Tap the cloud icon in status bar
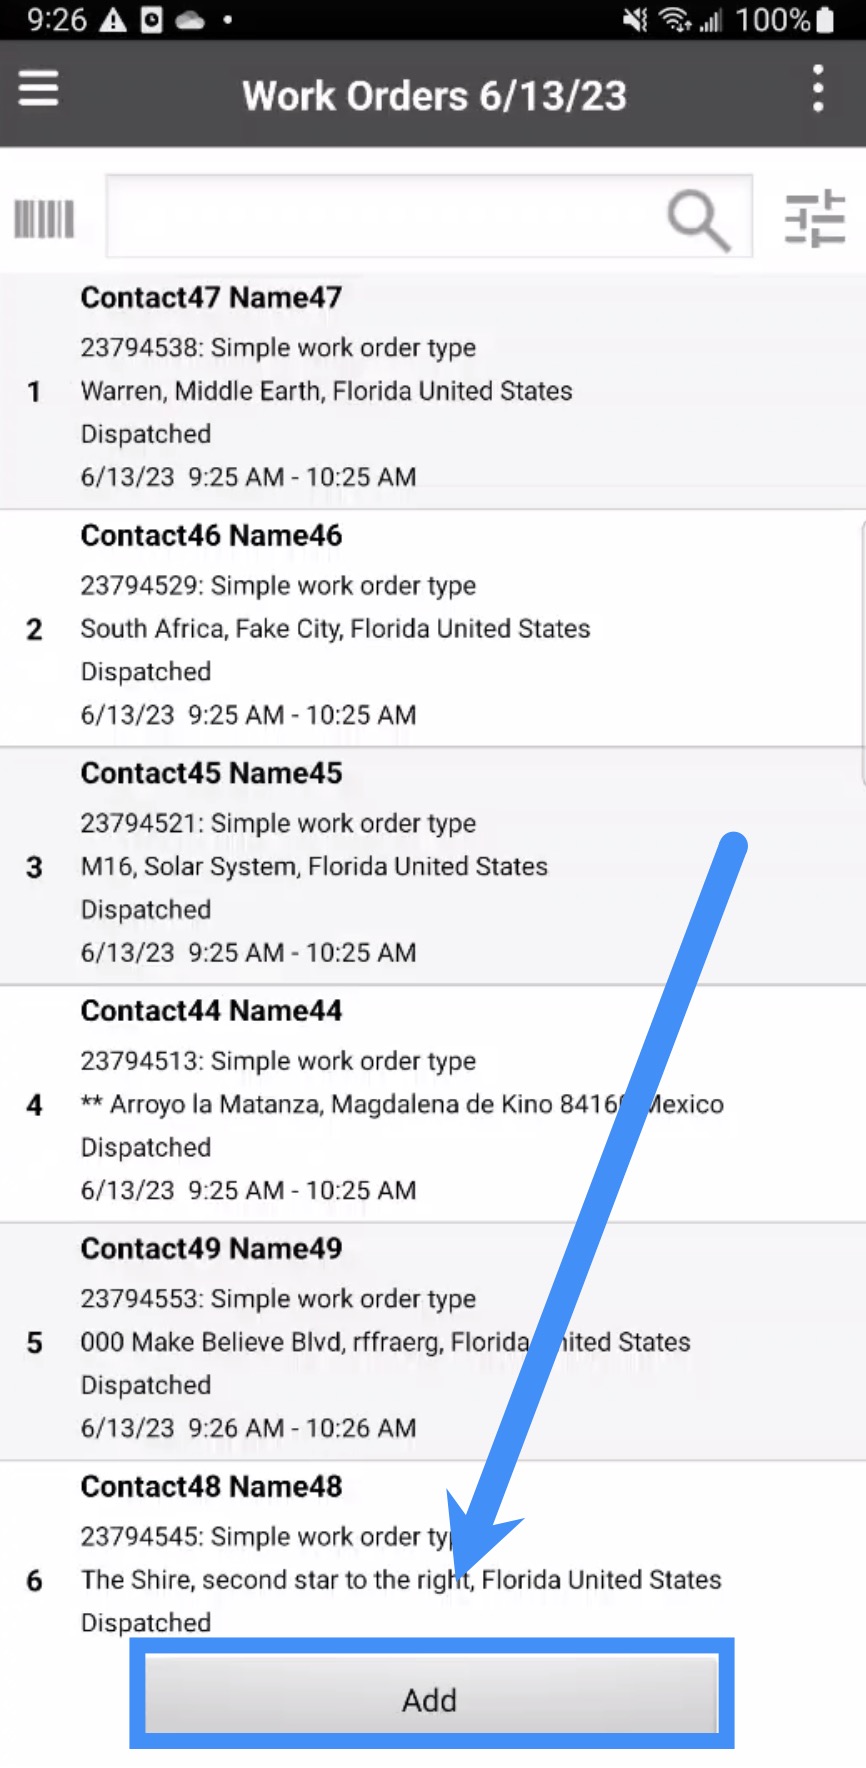The image size is (866, 1768). (x=189, y=20)
